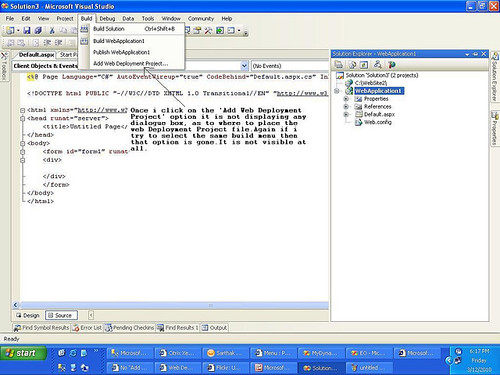Click the Properties vertical side tab
The width and height of the screenshot is (500, 375).
point(495,128)
